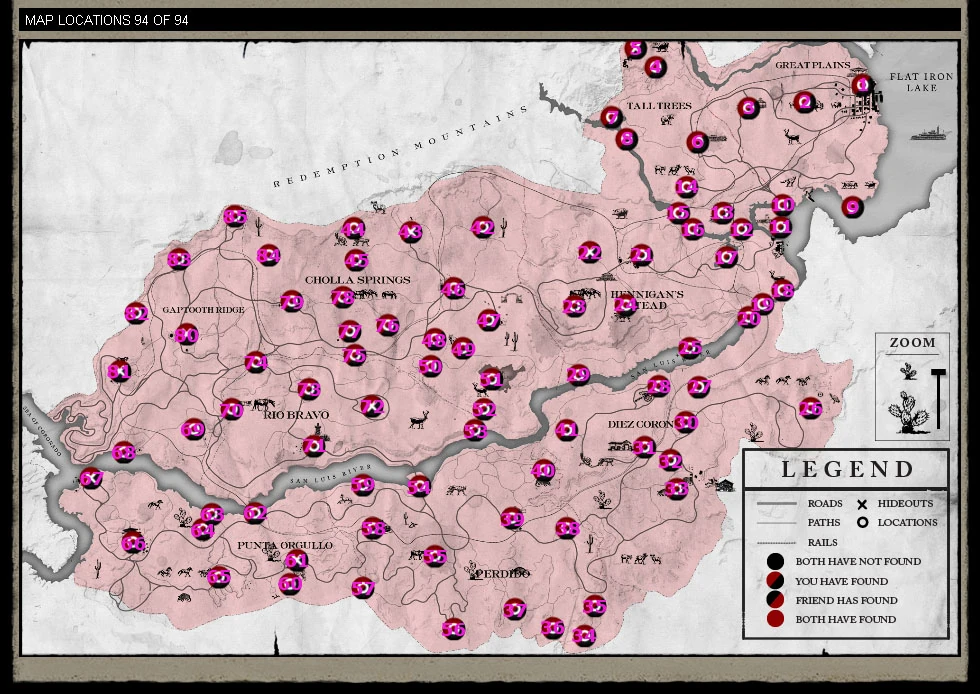Viewport: 980px width, 694px height.
Task: Click location marker 27 near Hennigan's Stead
Action: tap(699, 387)
